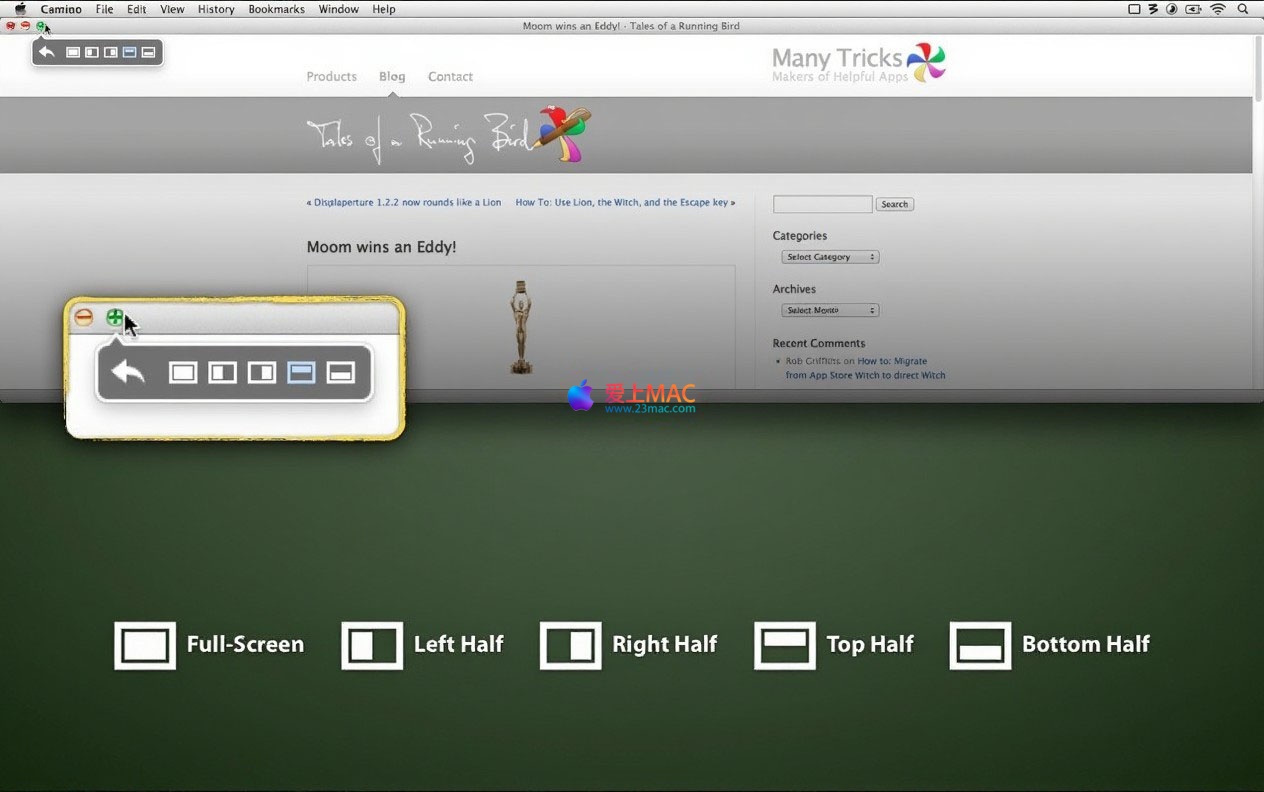Choose Full-Screen in the small top-left Moom palette
This screenshot has height=792, width=1264.
(73, 52)
